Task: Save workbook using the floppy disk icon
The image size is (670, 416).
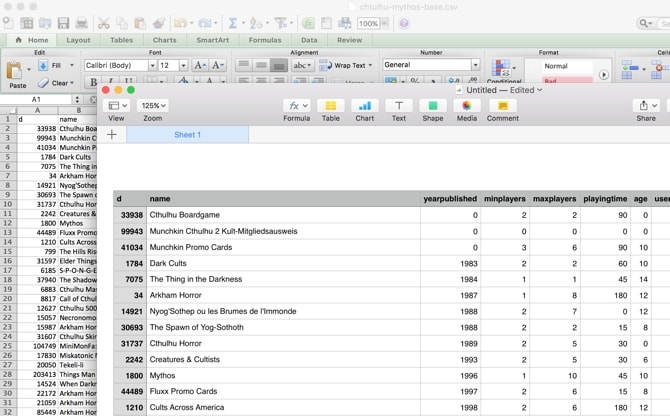Action: (x=63, y=23)
